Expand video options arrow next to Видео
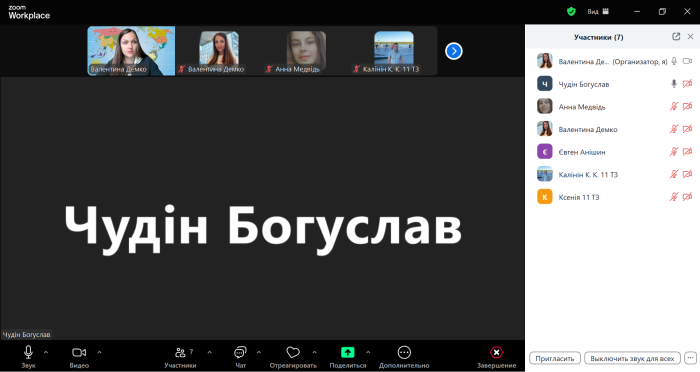The height and width of the screenshot is (372, 700). pyautogui.click(x=99, y=352)
